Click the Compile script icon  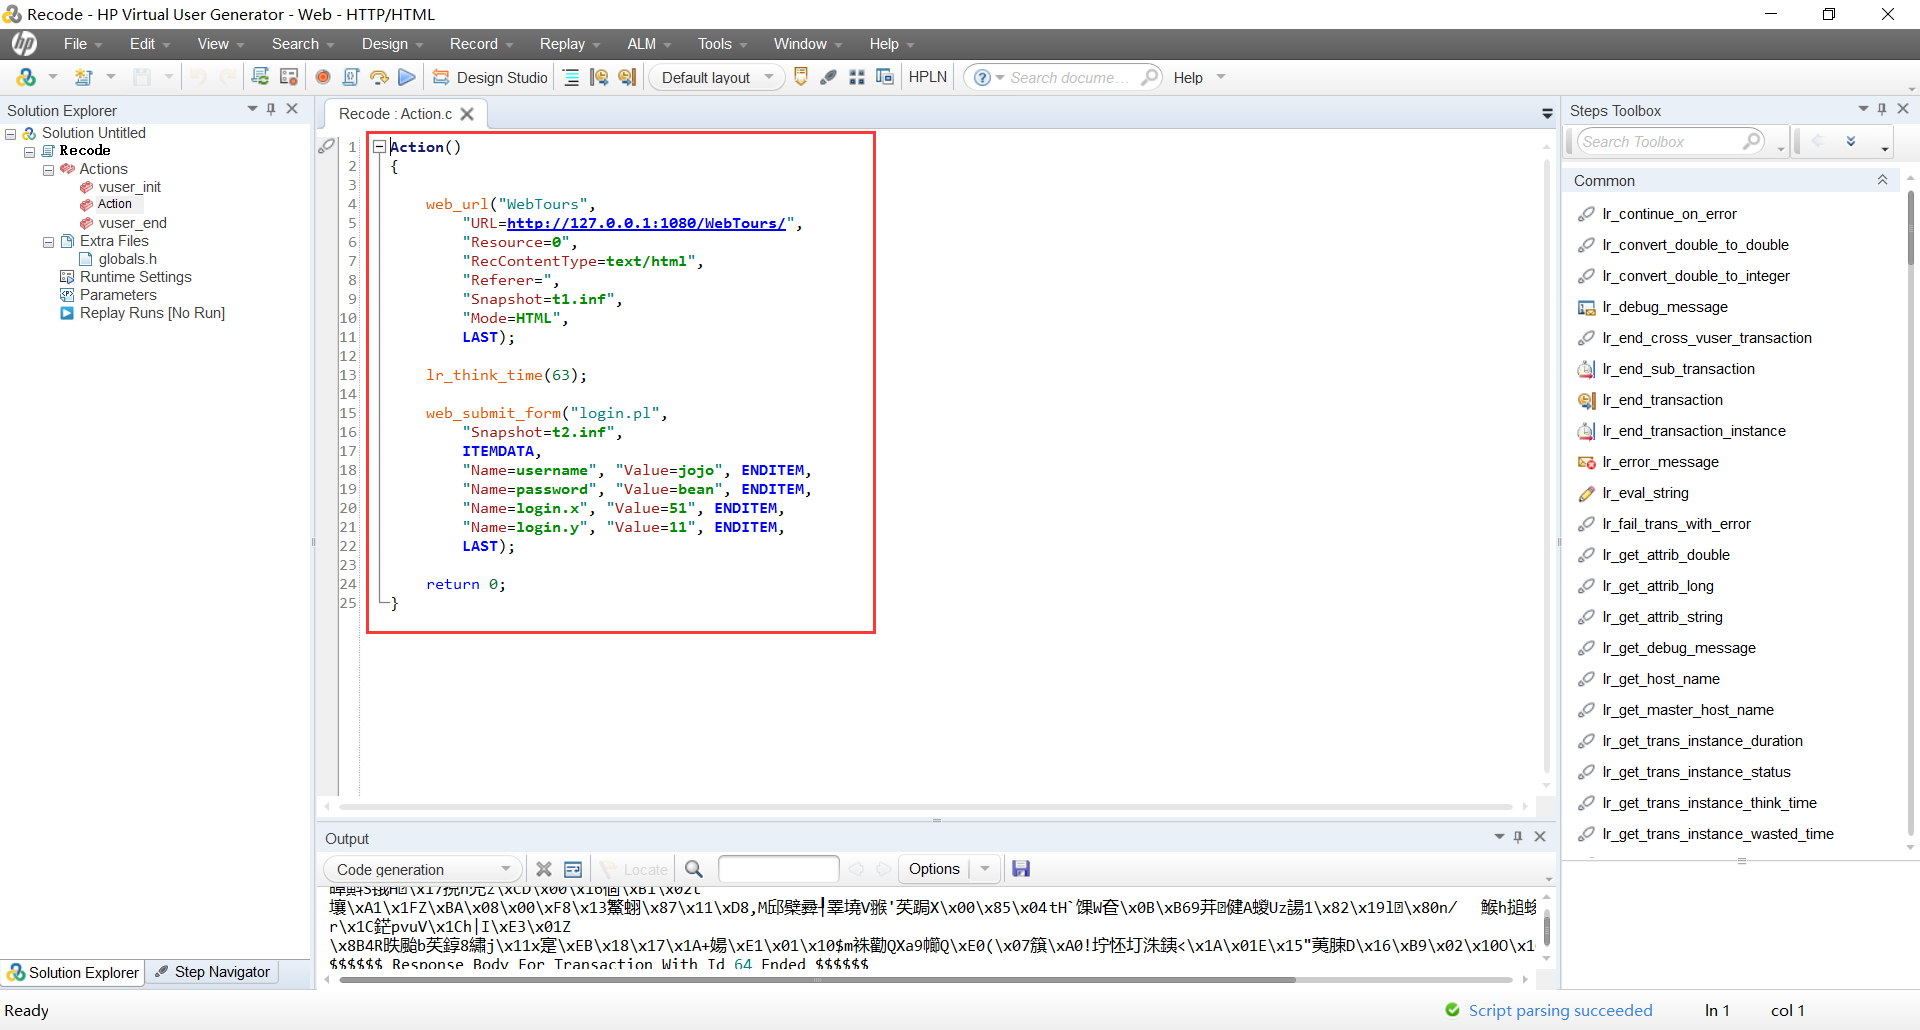[351, 77]
